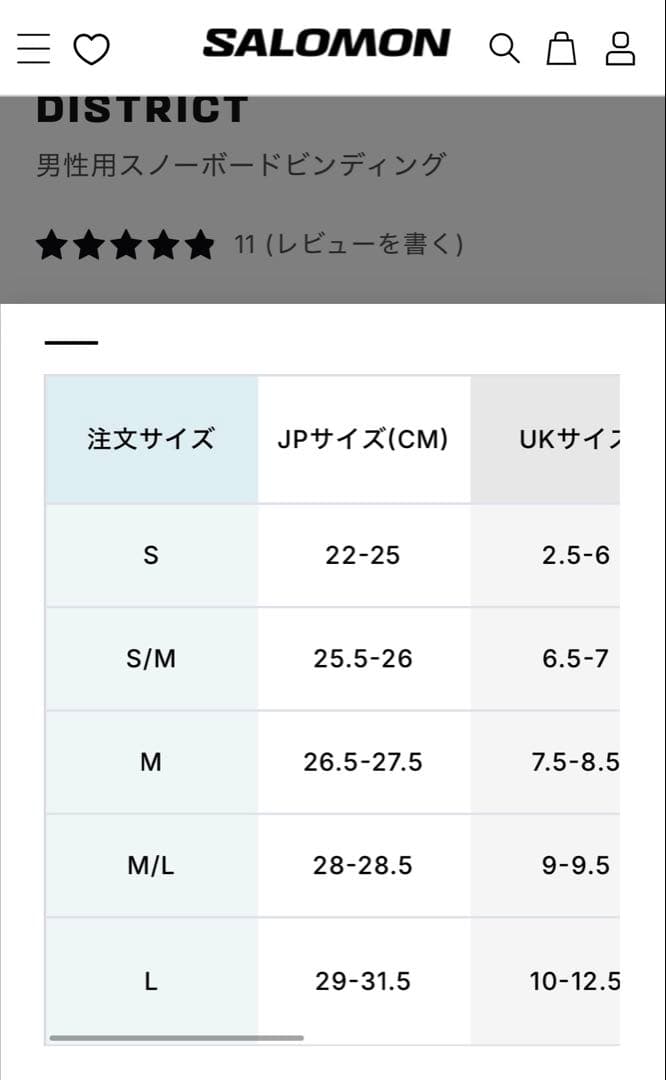Viewport: 666px width, 1080px height.
Task: Select the S/M size row label
Action: pyautogui.click(x=151, y=659)
